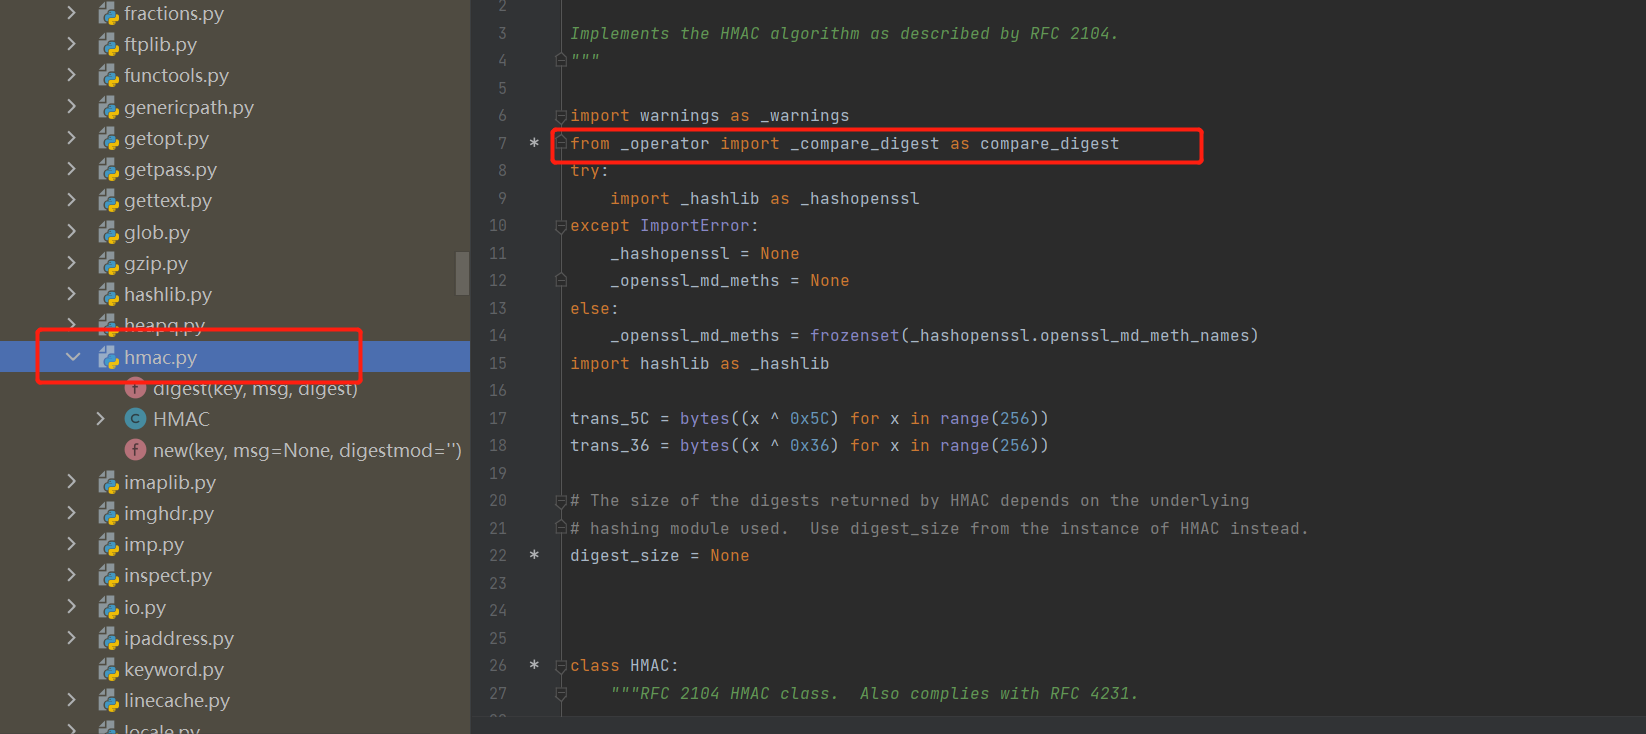The image size is (1646, 734).
Task: Click the frozenset call on line 14
Action: coord(854,336)
